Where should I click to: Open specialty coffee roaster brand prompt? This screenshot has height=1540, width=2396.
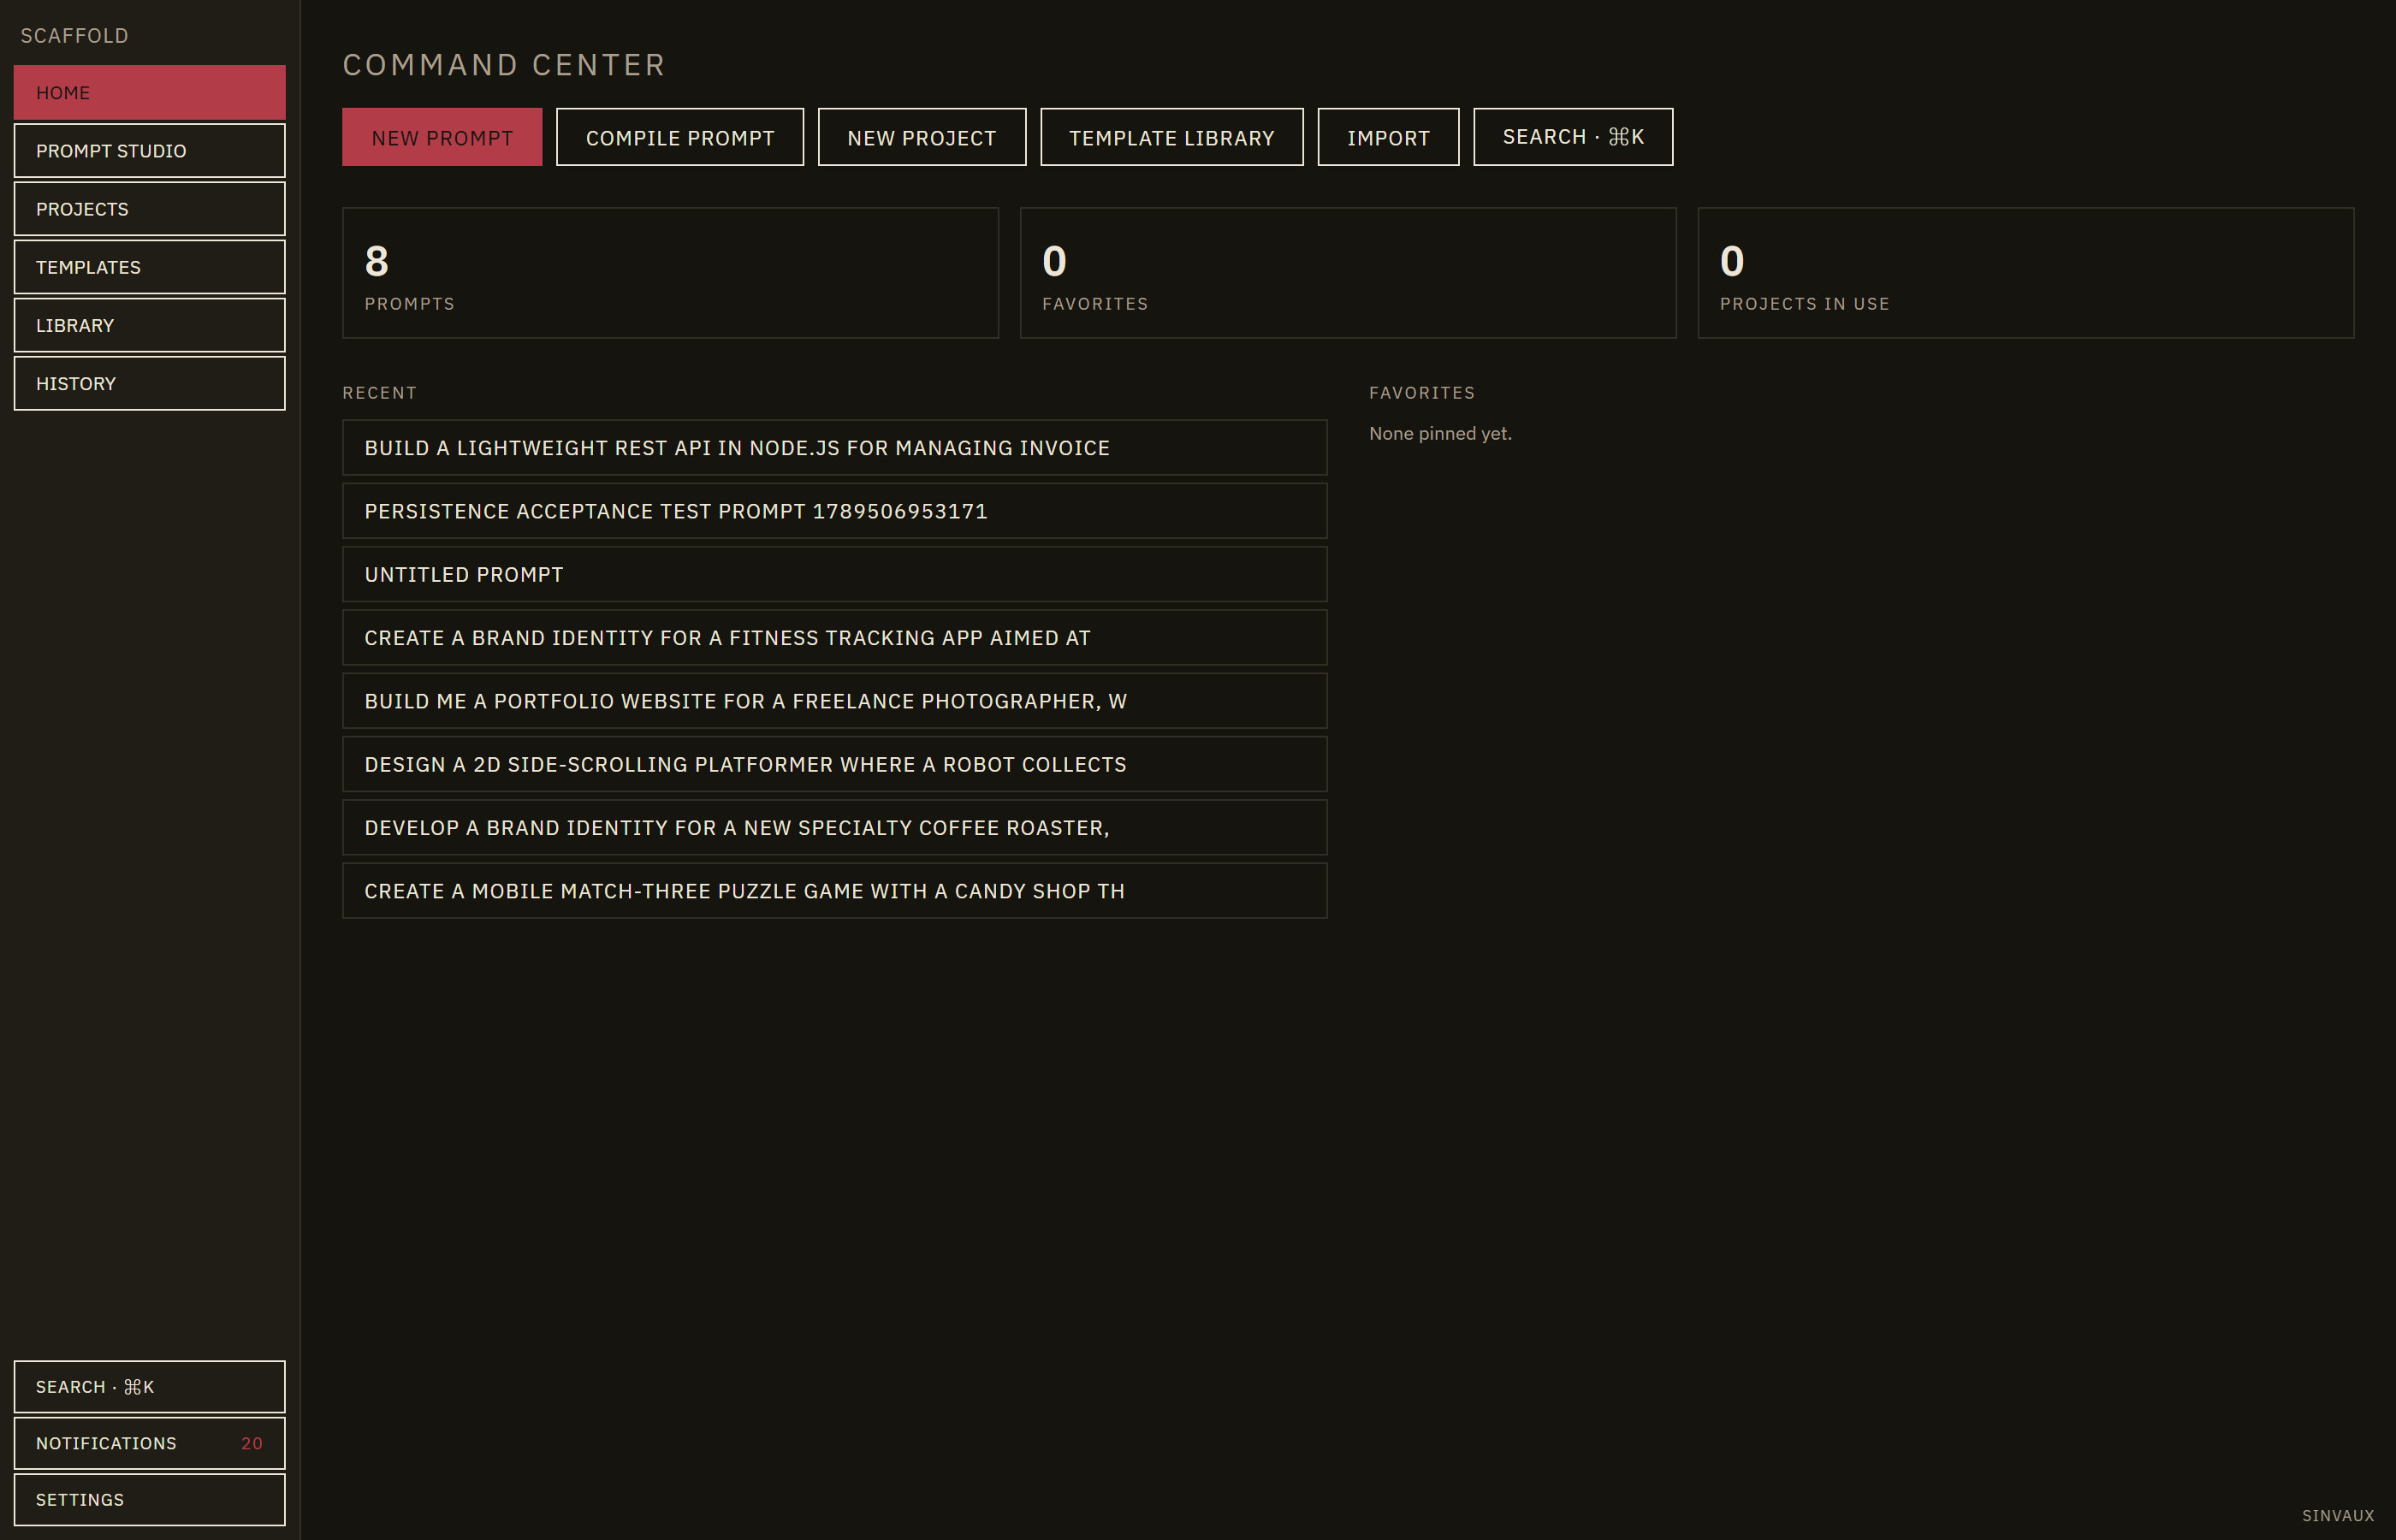(x=835, y=828)
